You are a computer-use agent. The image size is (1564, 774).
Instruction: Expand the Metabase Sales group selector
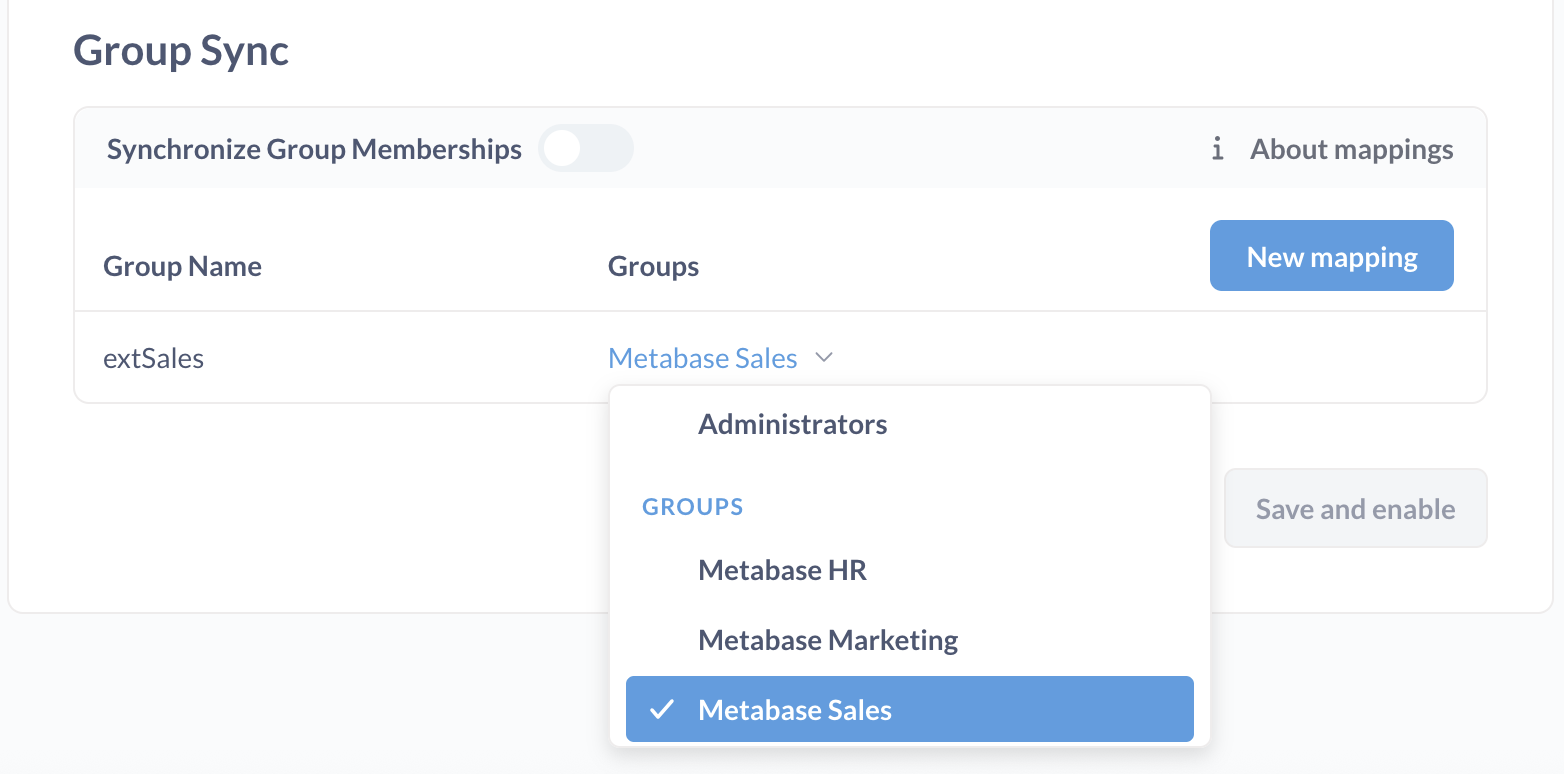pos(722,357)
